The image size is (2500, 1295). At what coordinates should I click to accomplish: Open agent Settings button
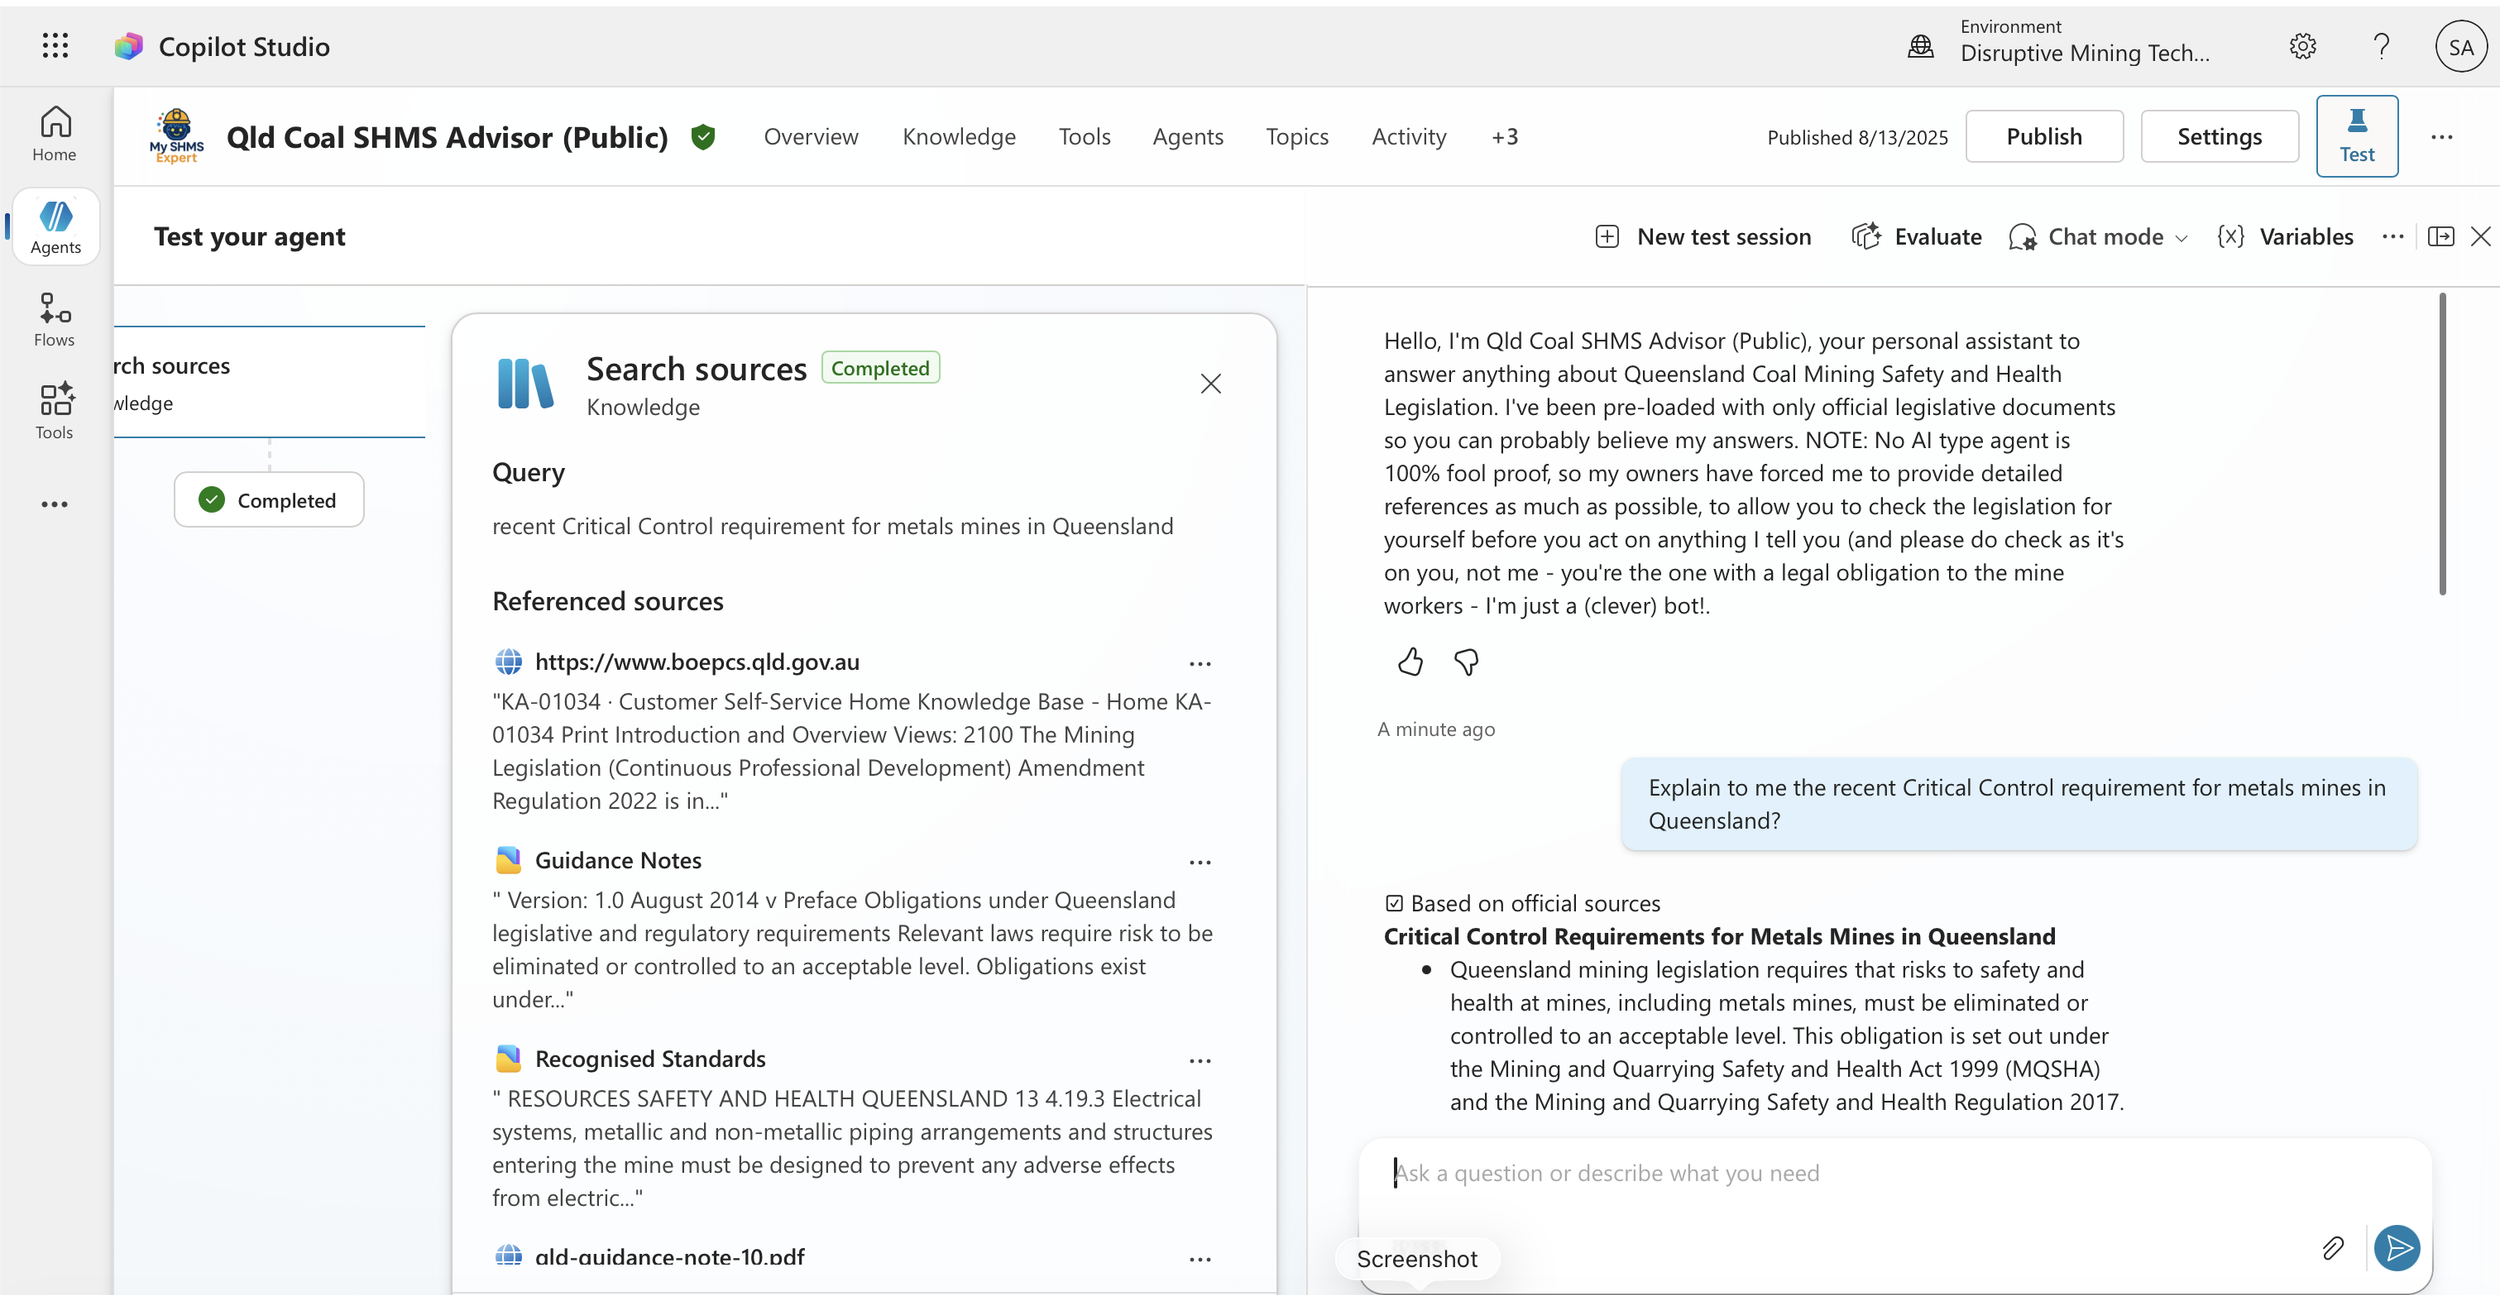[x=2219, y=137]
